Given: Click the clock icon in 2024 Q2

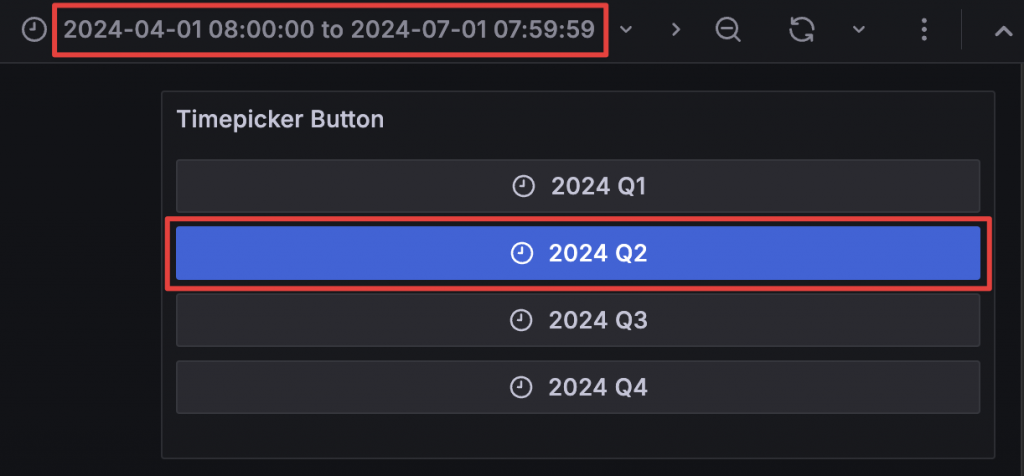Looking at the screenshot, I should click(x=521, y=253).
